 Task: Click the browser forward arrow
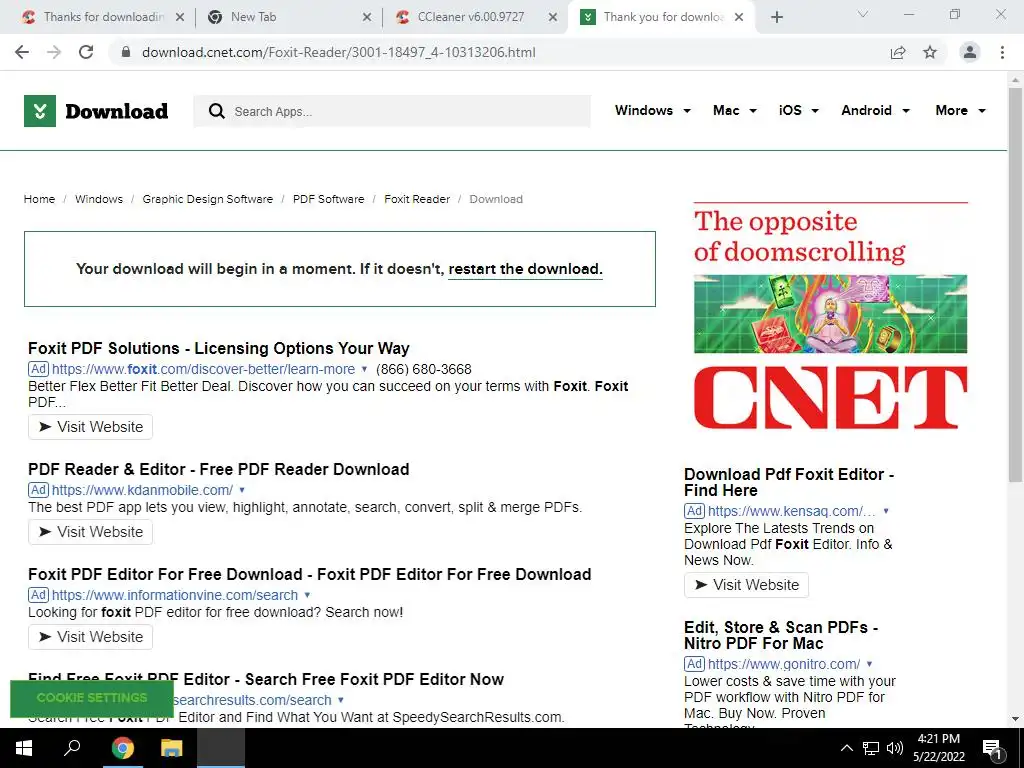click(x=54, y=52)
